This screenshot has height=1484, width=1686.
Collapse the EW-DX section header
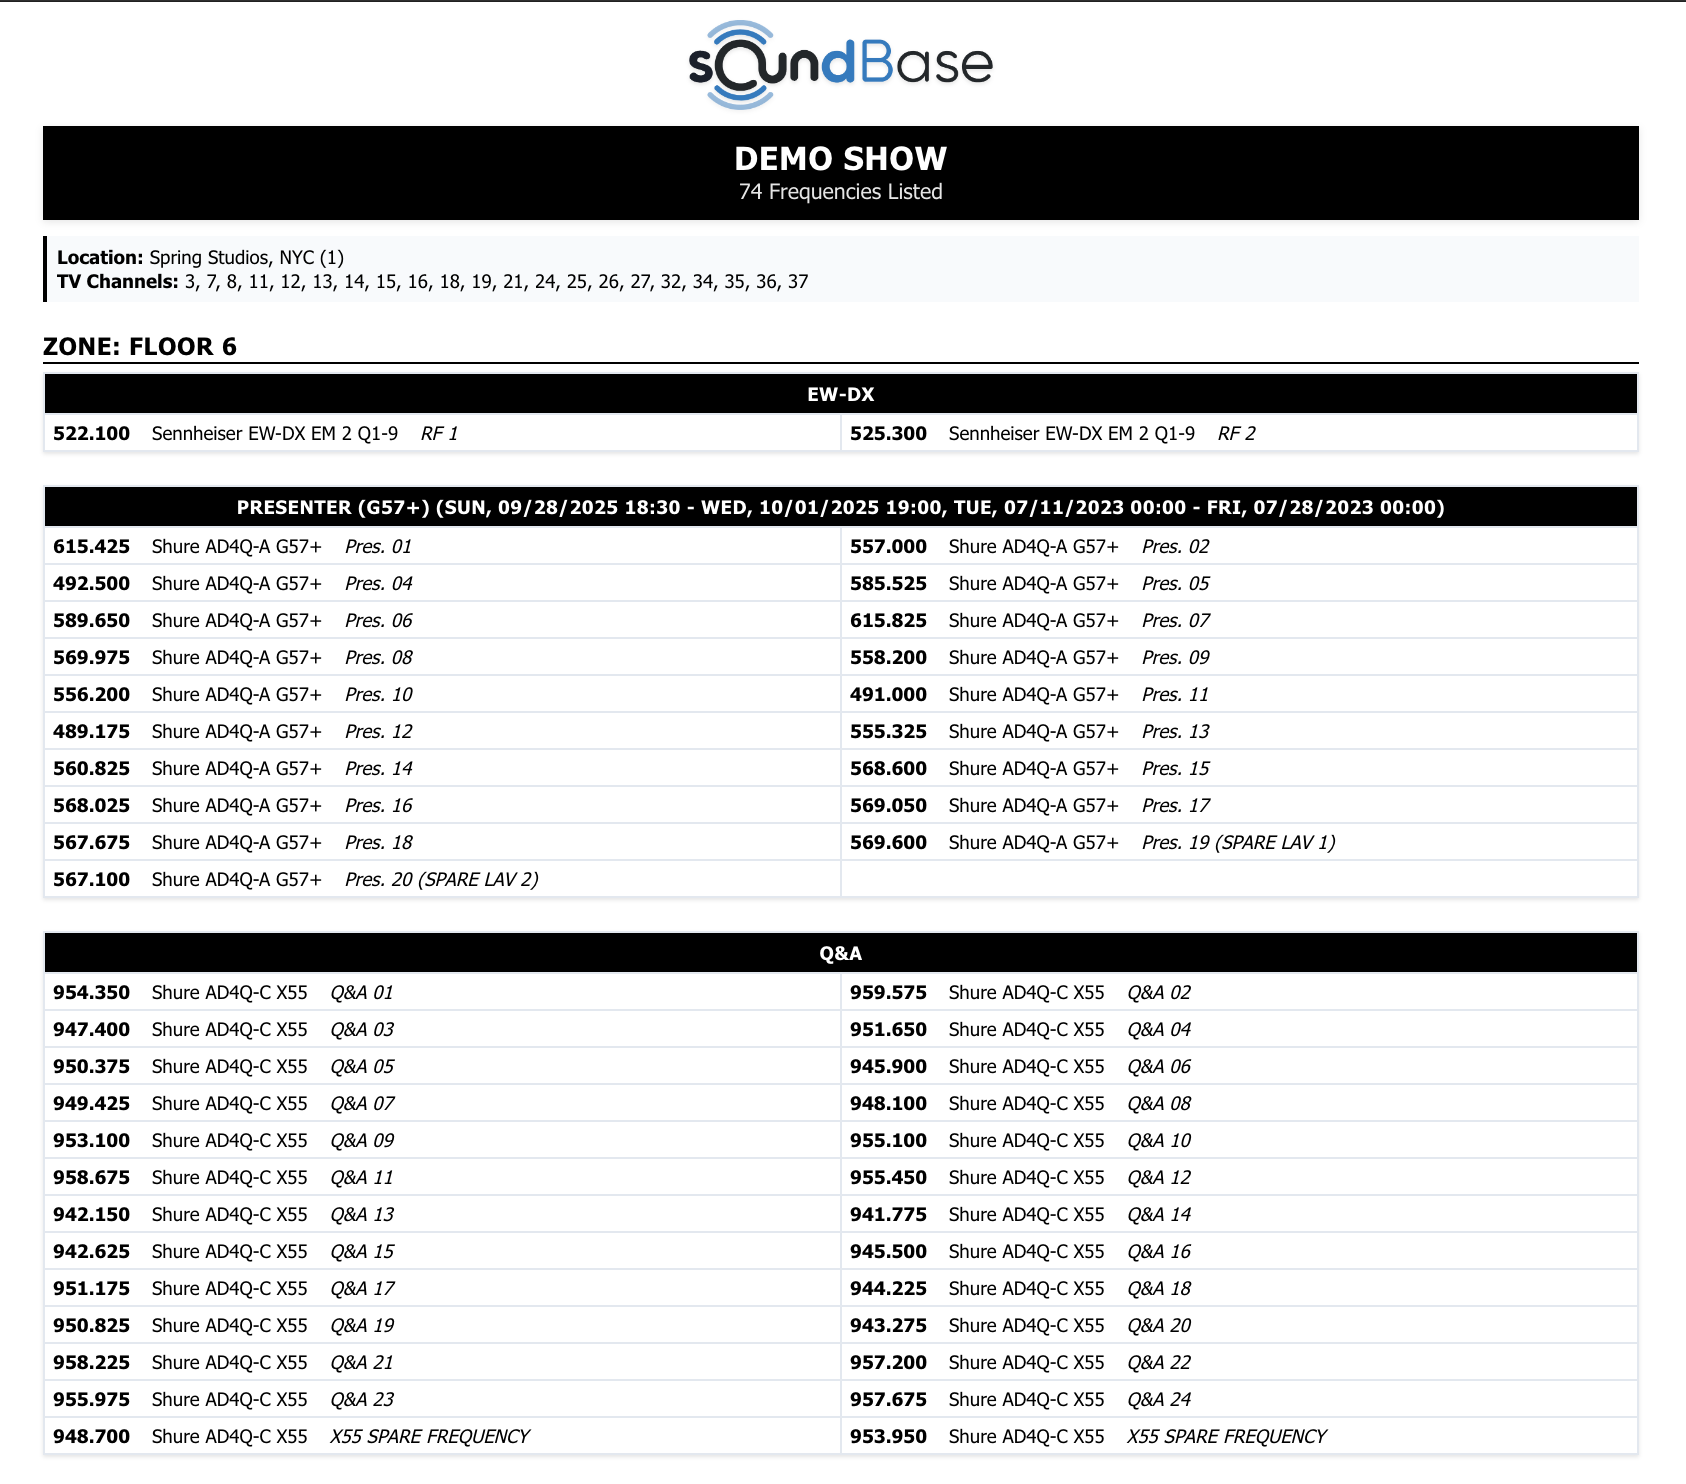pos(840,394)
